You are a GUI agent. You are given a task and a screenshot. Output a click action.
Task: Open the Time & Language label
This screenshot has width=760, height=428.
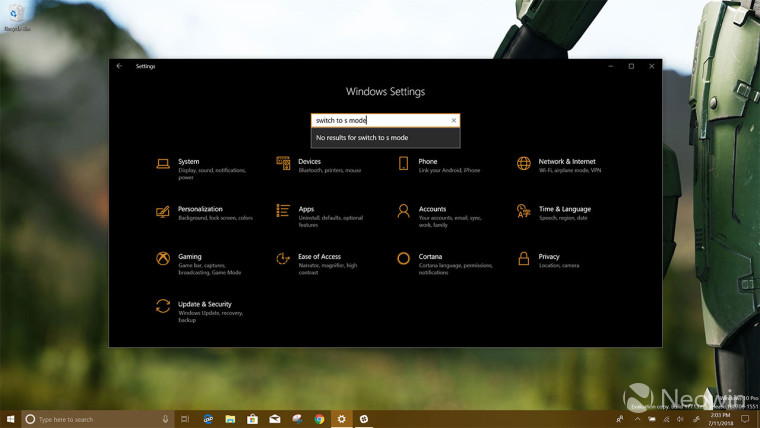click(565, 209)
